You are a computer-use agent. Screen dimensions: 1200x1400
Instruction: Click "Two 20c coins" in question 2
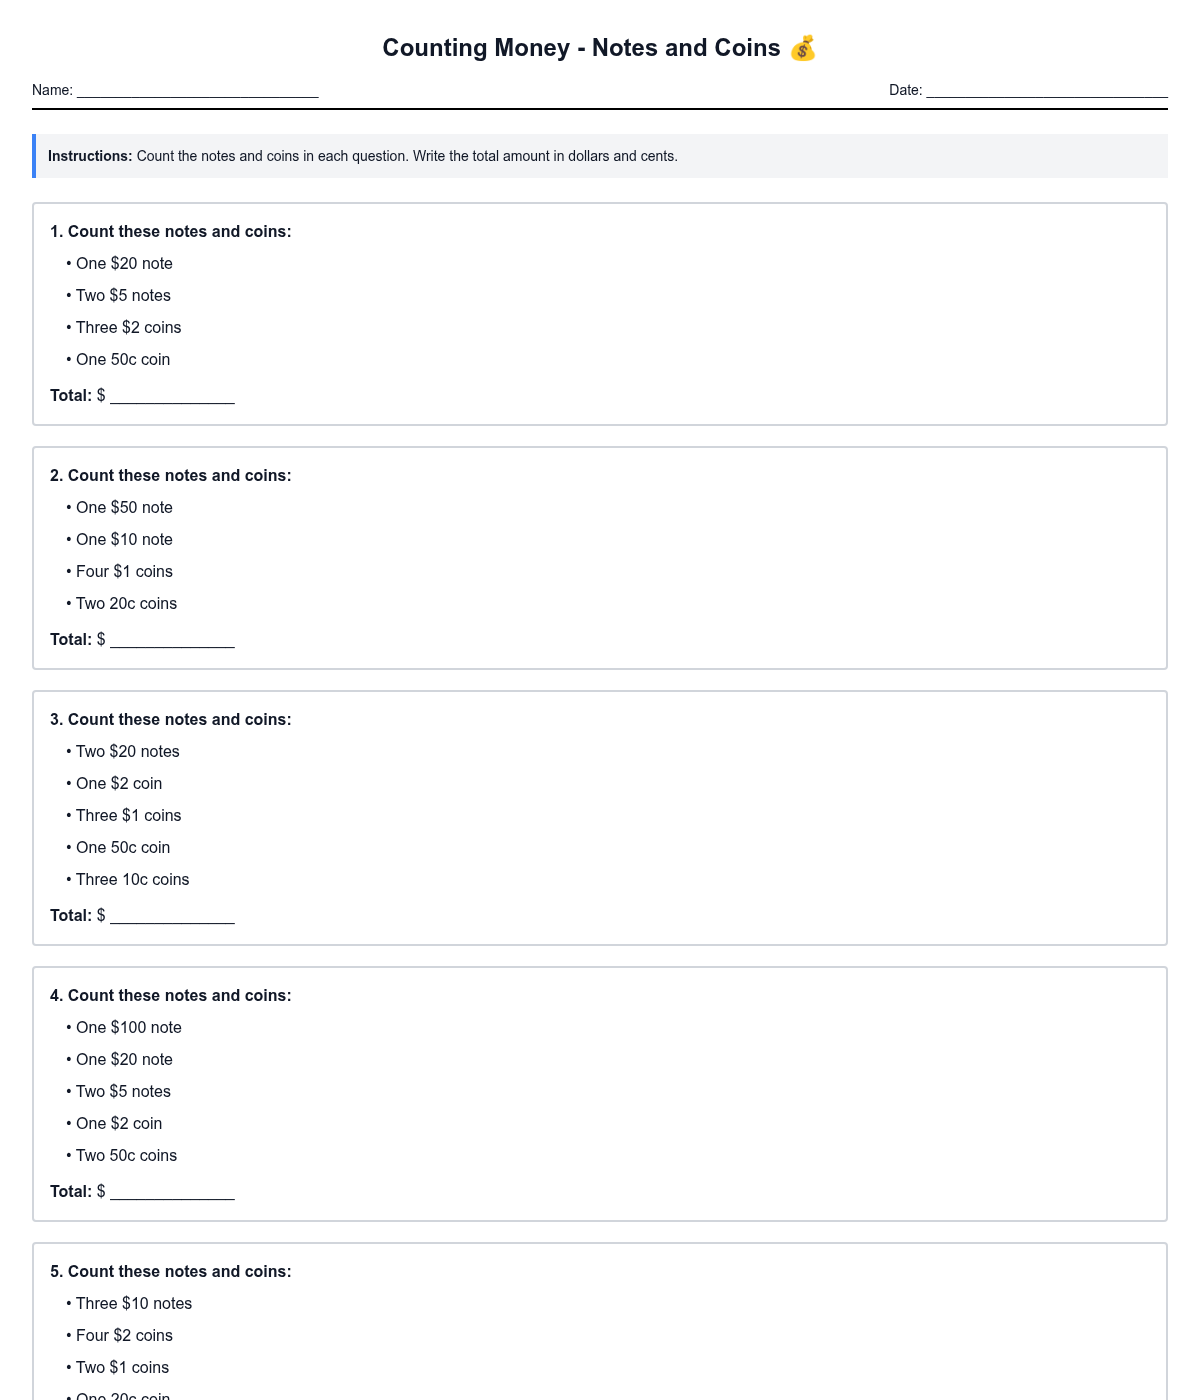coord(126,604)
